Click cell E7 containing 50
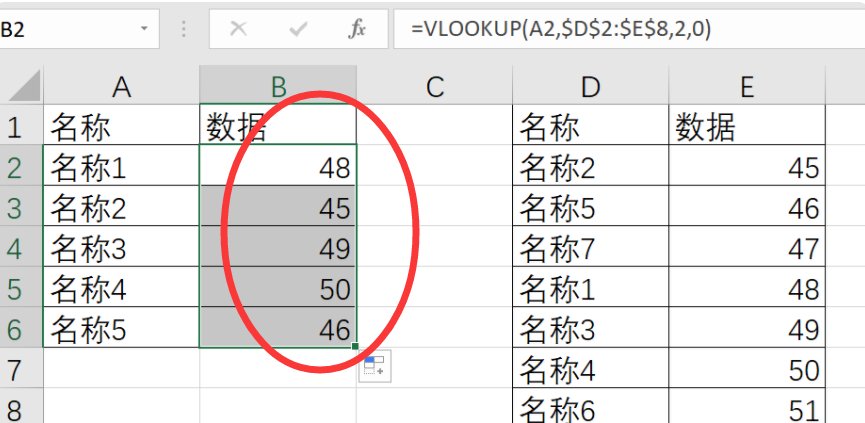This screenshot has width=865, height=423. [746, 371]
